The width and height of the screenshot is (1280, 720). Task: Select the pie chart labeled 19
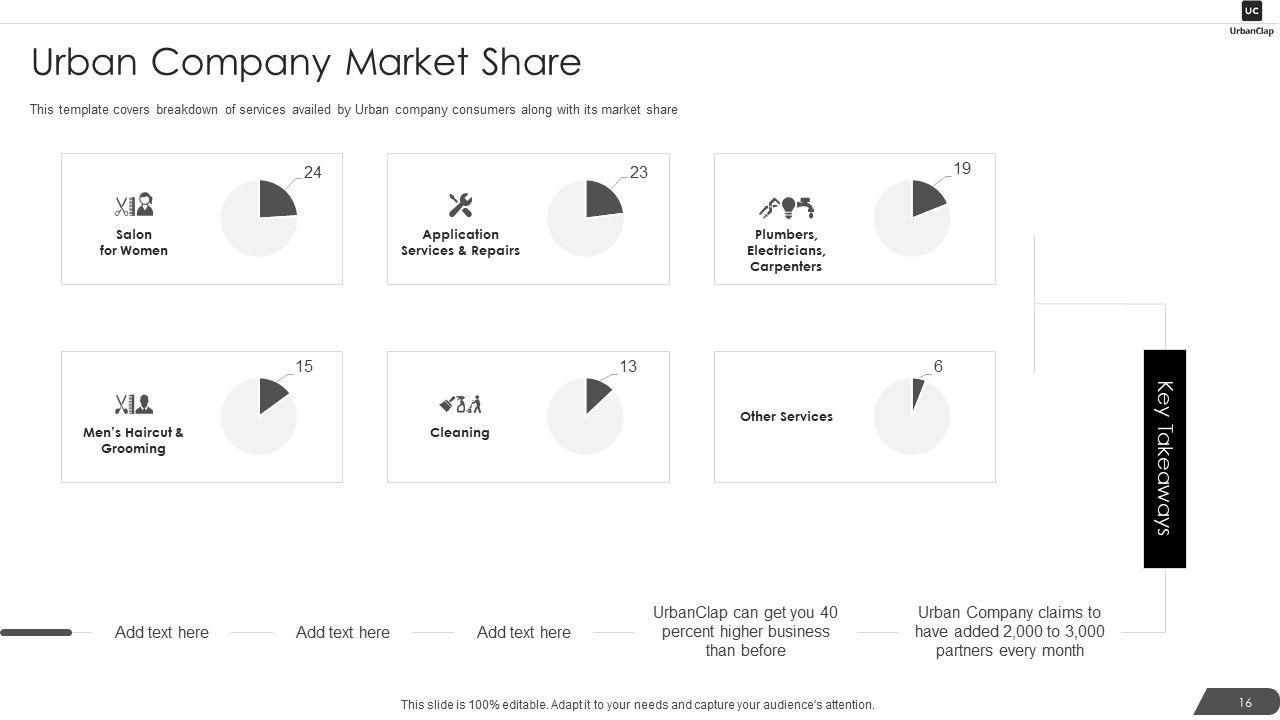[912, 218]
